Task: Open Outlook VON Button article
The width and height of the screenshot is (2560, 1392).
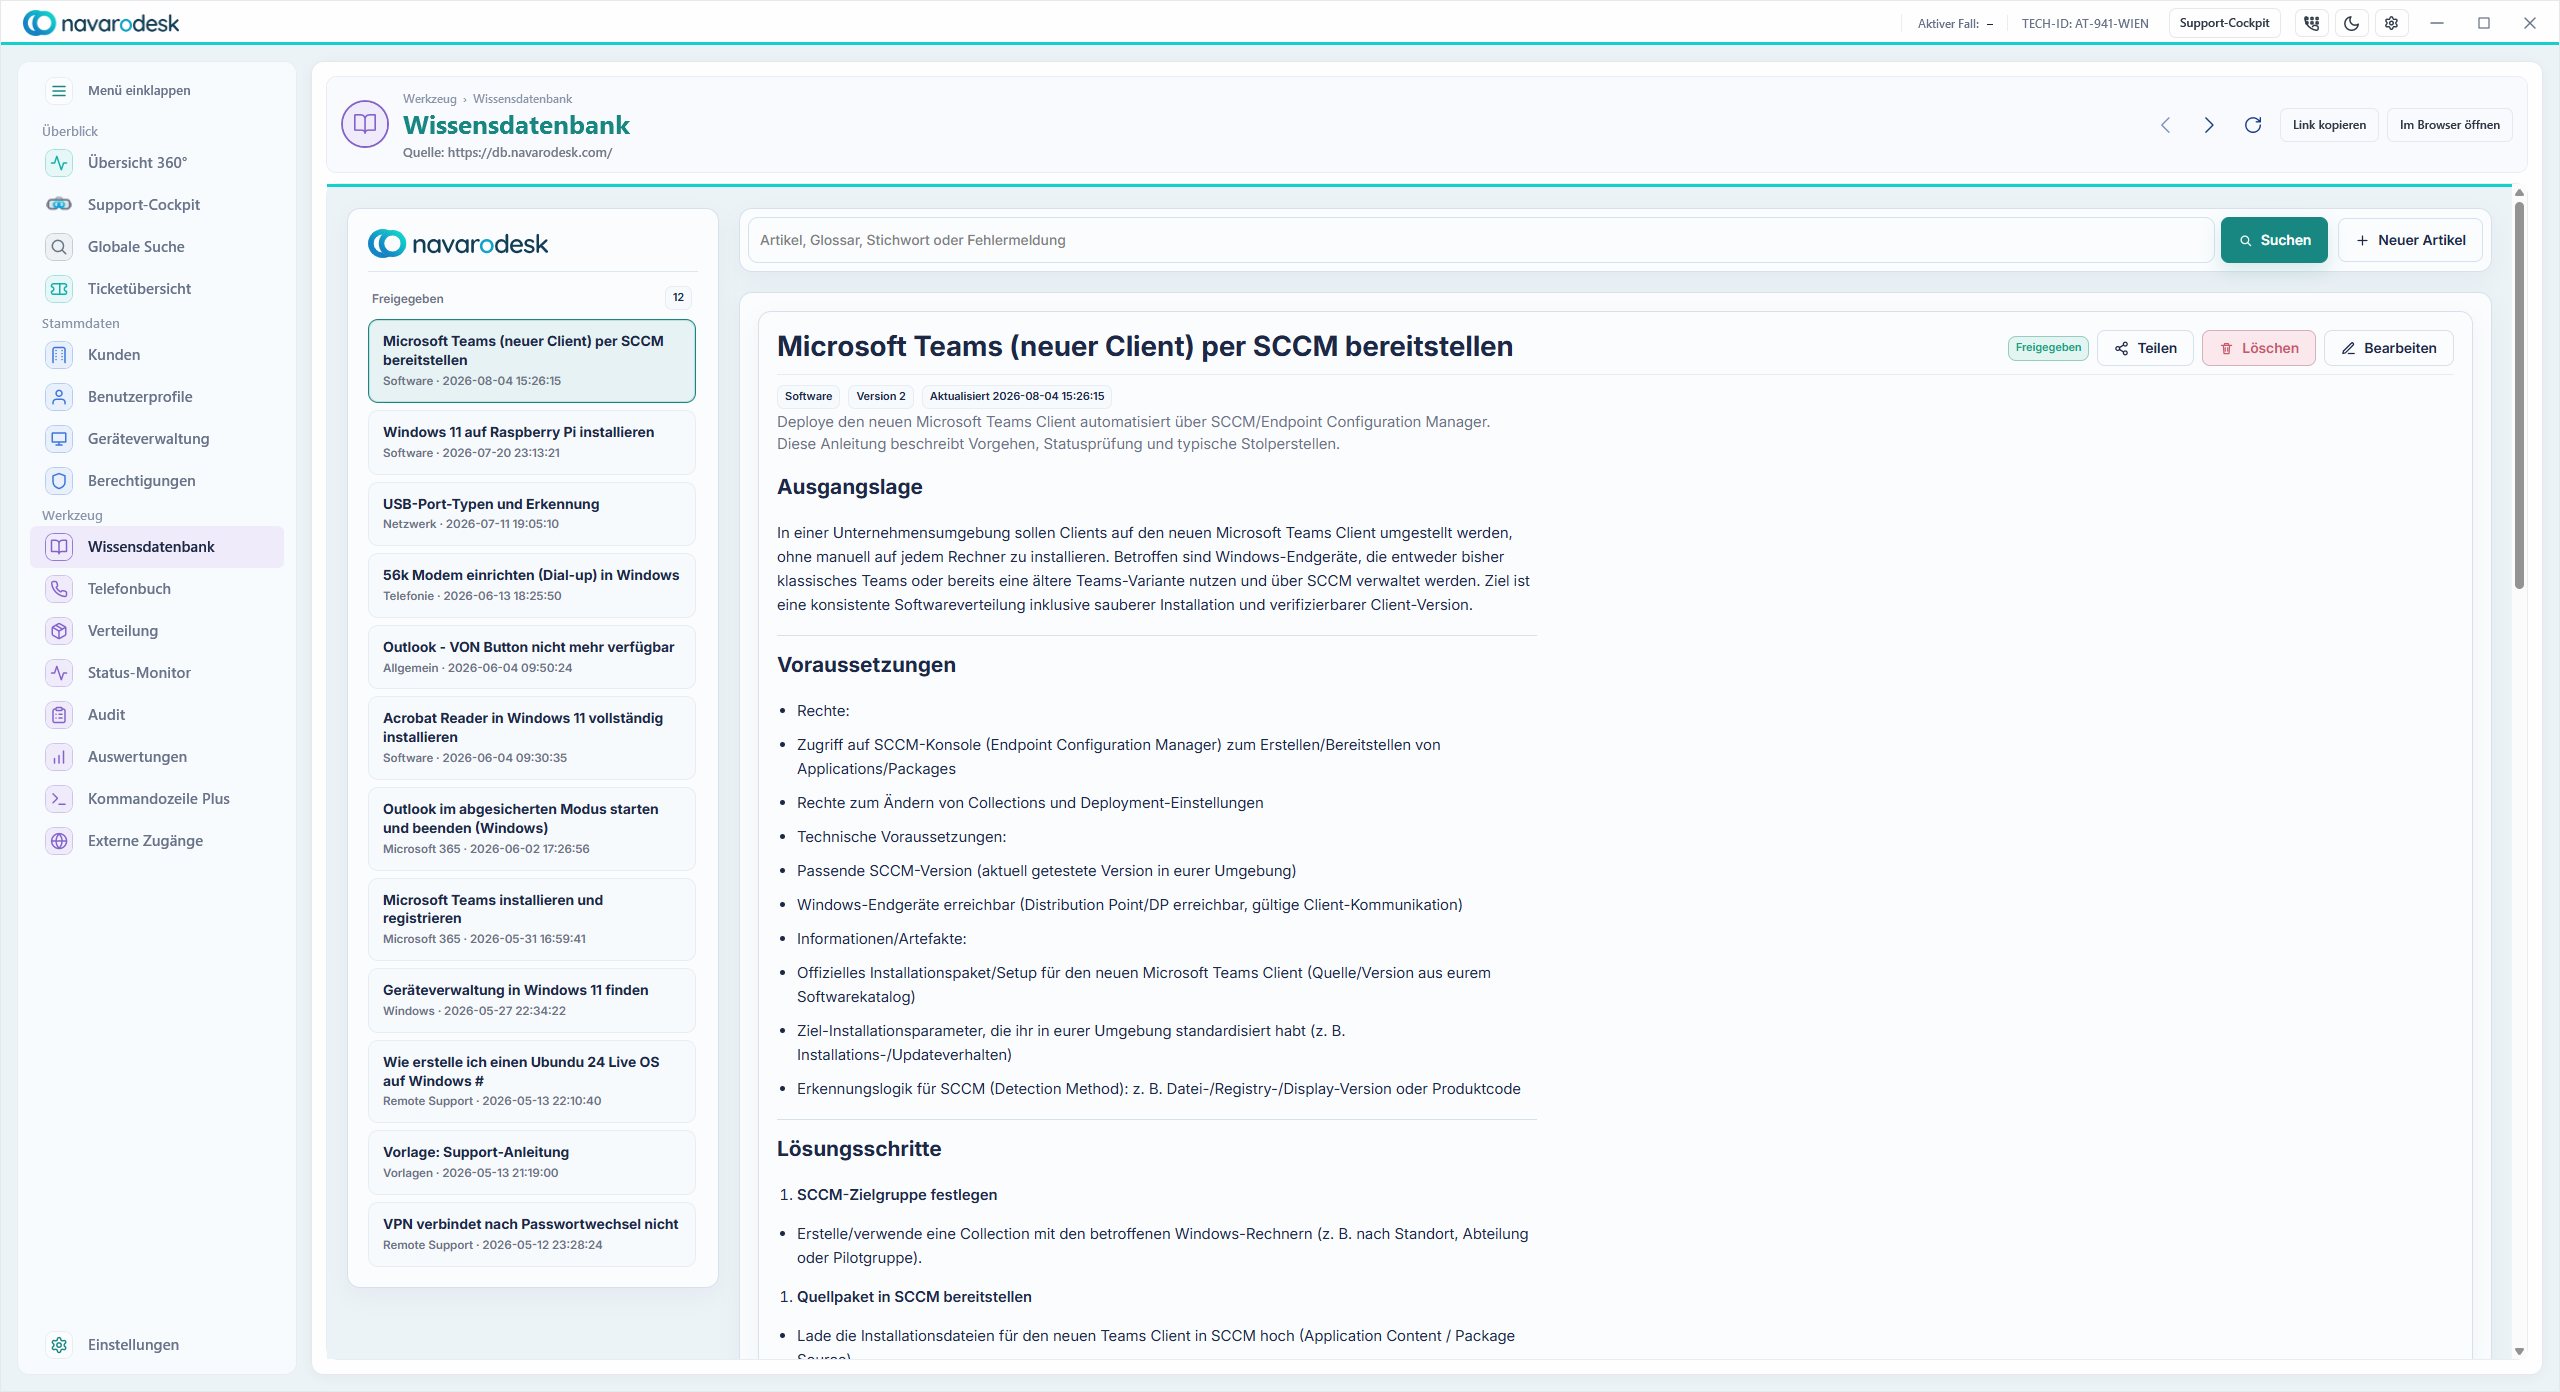Action: click(x=532, y=657)
